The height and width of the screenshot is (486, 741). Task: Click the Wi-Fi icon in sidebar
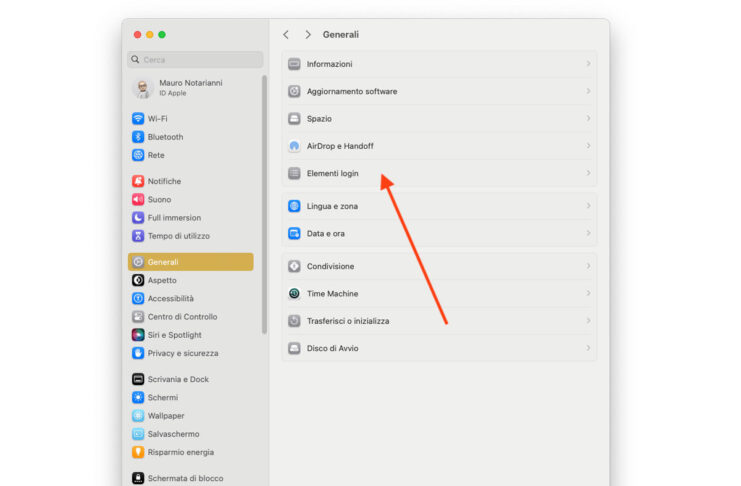click(x=138, y=118)
